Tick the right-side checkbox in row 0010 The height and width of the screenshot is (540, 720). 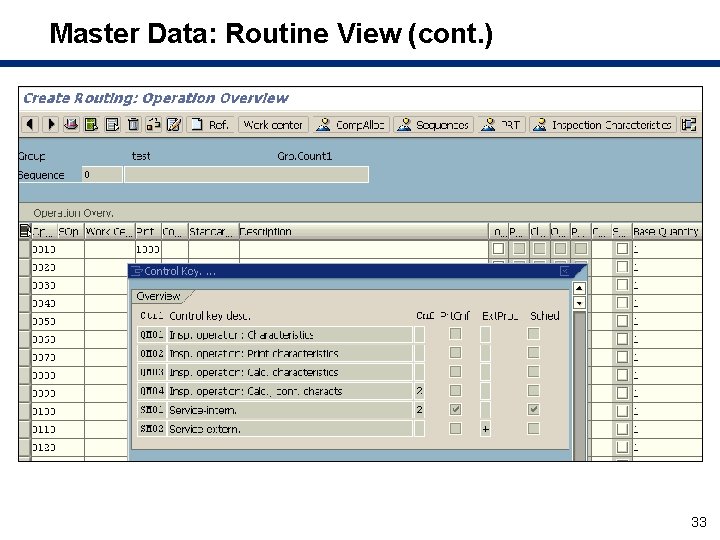pyautogui.click(x=622, y=248)
